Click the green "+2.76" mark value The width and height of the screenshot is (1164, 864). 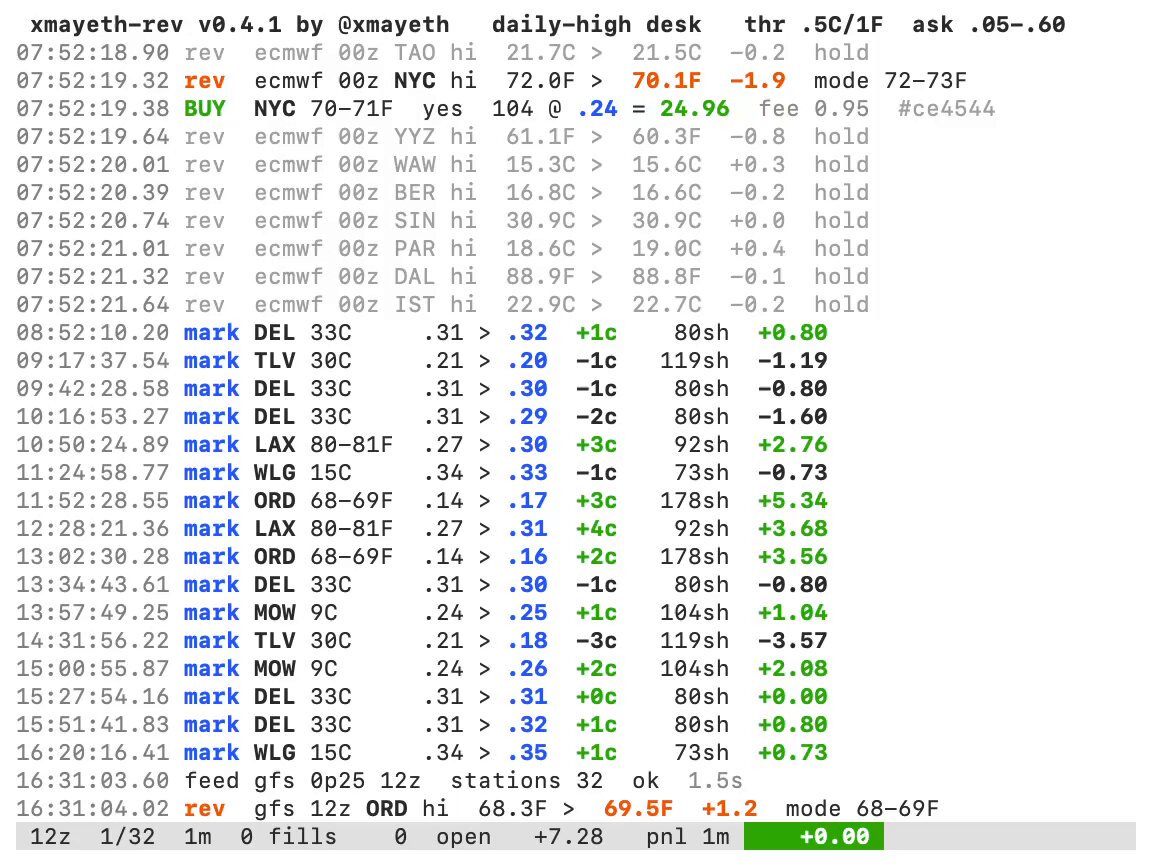click(792, 445)
